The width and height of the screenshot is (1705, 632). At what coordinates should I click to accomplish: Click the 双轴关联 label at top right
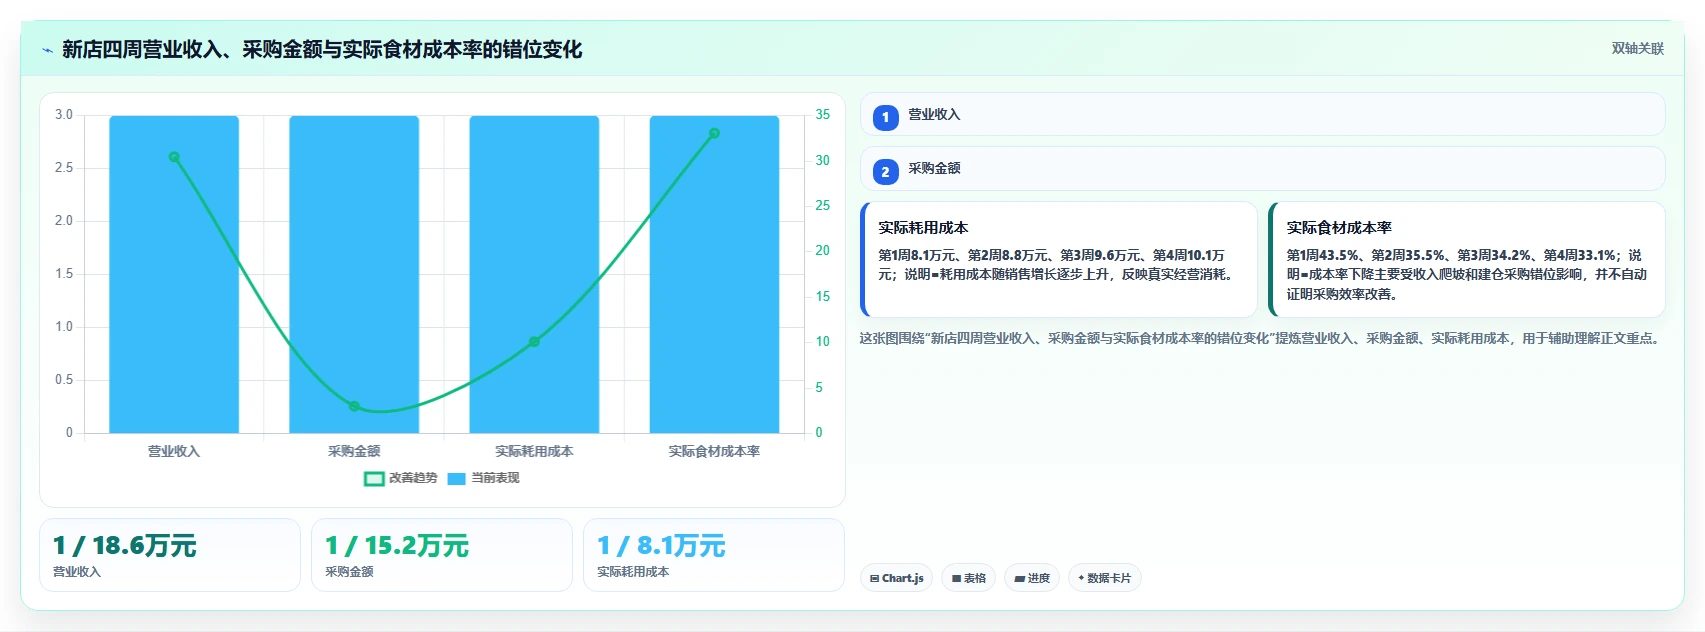(1637, 48)
